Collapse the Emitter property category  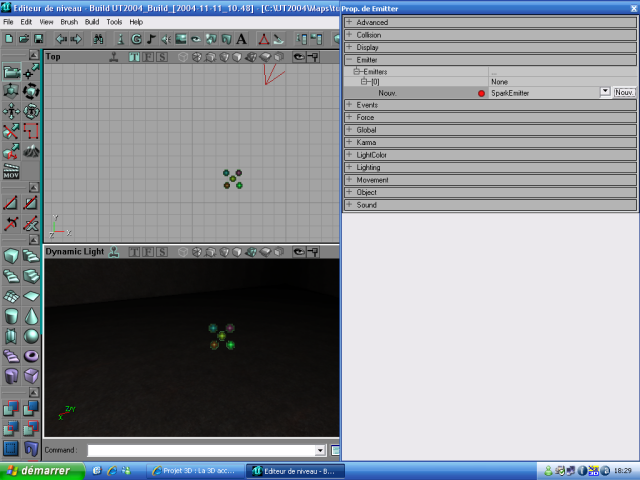(349, 60)
